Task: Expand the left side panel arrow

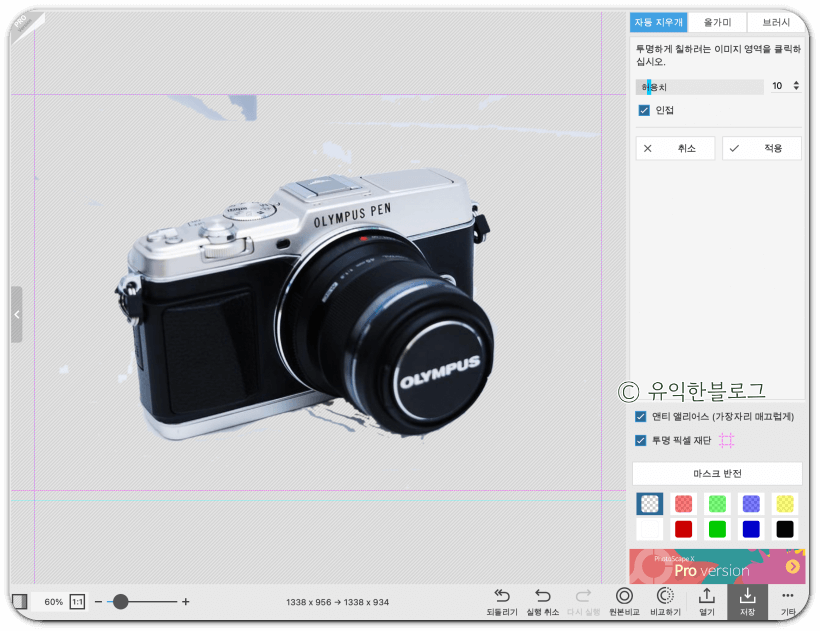Action: [17, 315]
